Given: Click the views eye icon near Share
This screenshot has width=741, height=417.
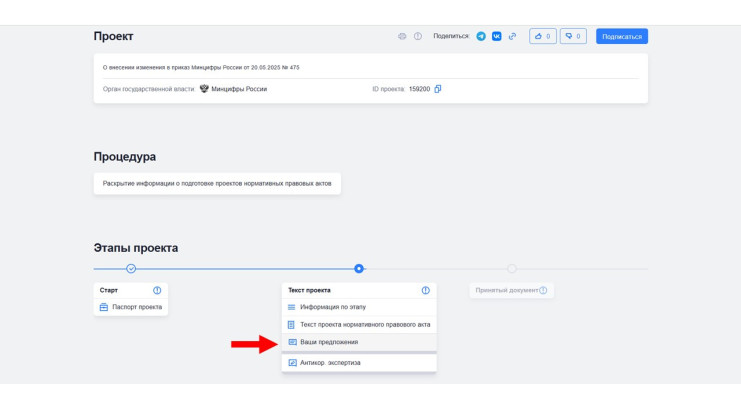Looking at the screenshot, I should pyautogui.click(x=402, y=36).
